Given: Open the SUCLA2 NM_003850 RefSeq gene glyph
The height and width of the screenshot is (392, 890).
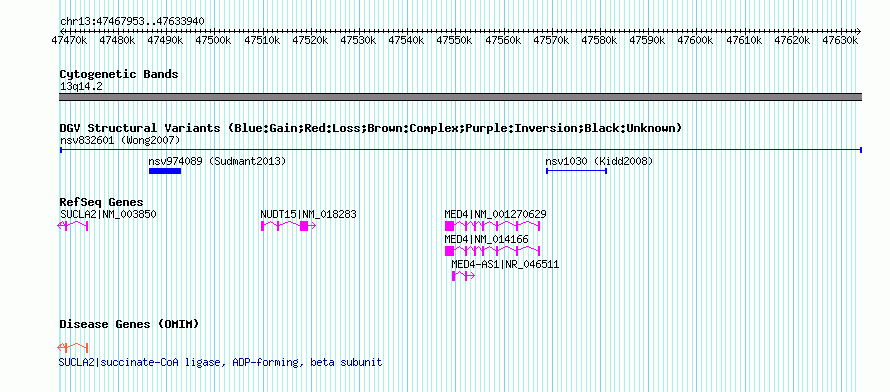Looking at the screenshot, I should tap(73, 226).
